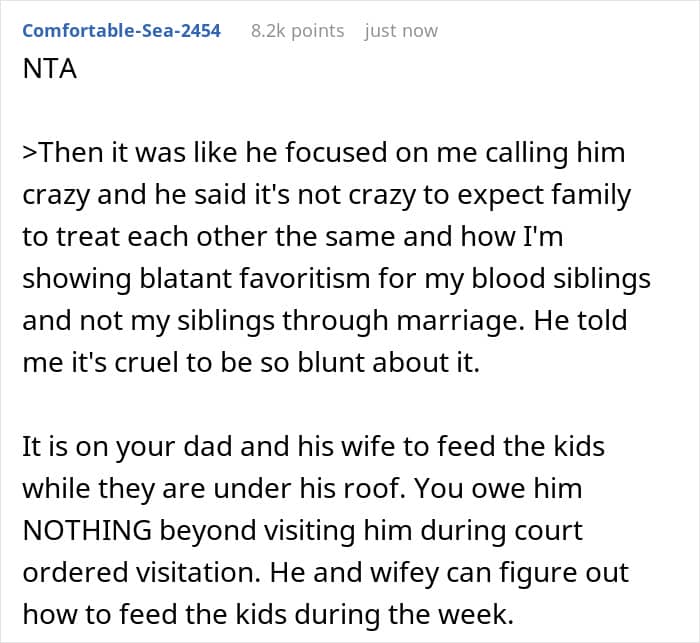
Task: Click the ">" quote marker before "Then"
Action: click(30, 154)
